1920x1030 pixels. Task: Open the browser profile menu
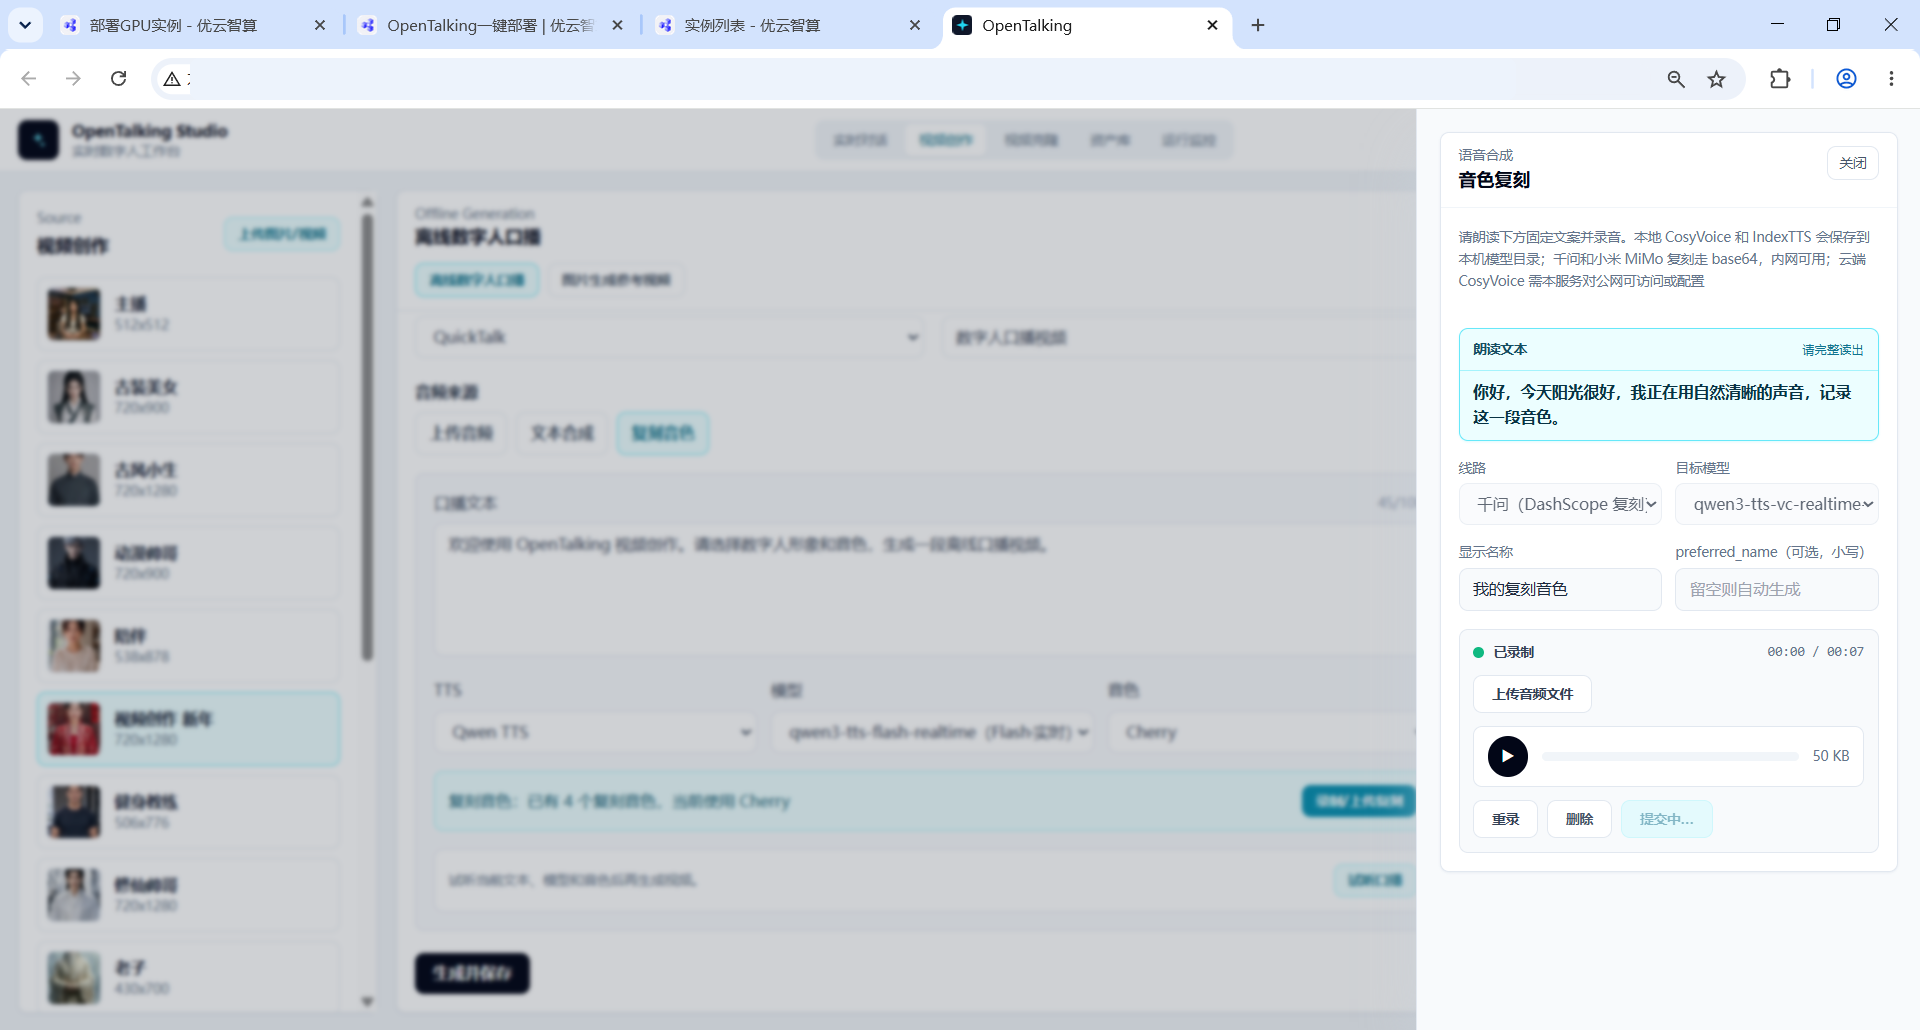[1846, 79]
